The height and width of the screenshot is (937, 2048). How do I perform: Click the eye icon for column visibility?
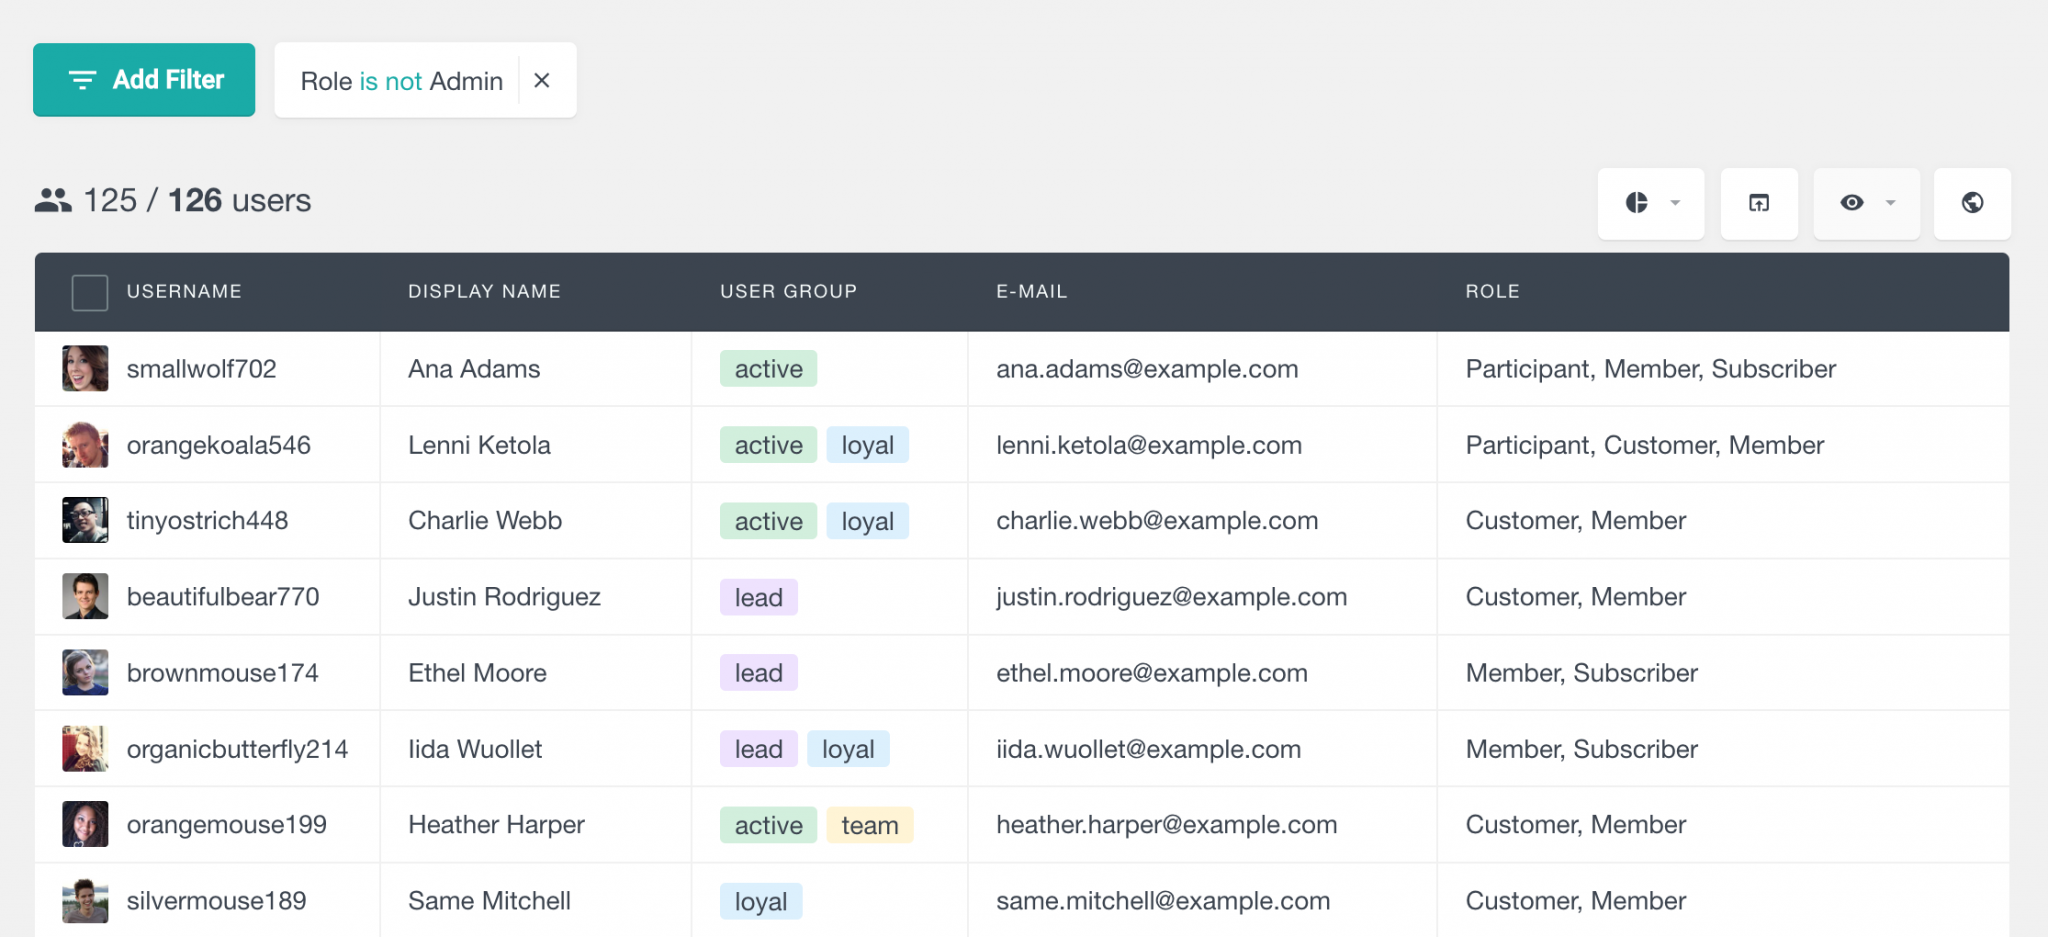click(1852, 202)
